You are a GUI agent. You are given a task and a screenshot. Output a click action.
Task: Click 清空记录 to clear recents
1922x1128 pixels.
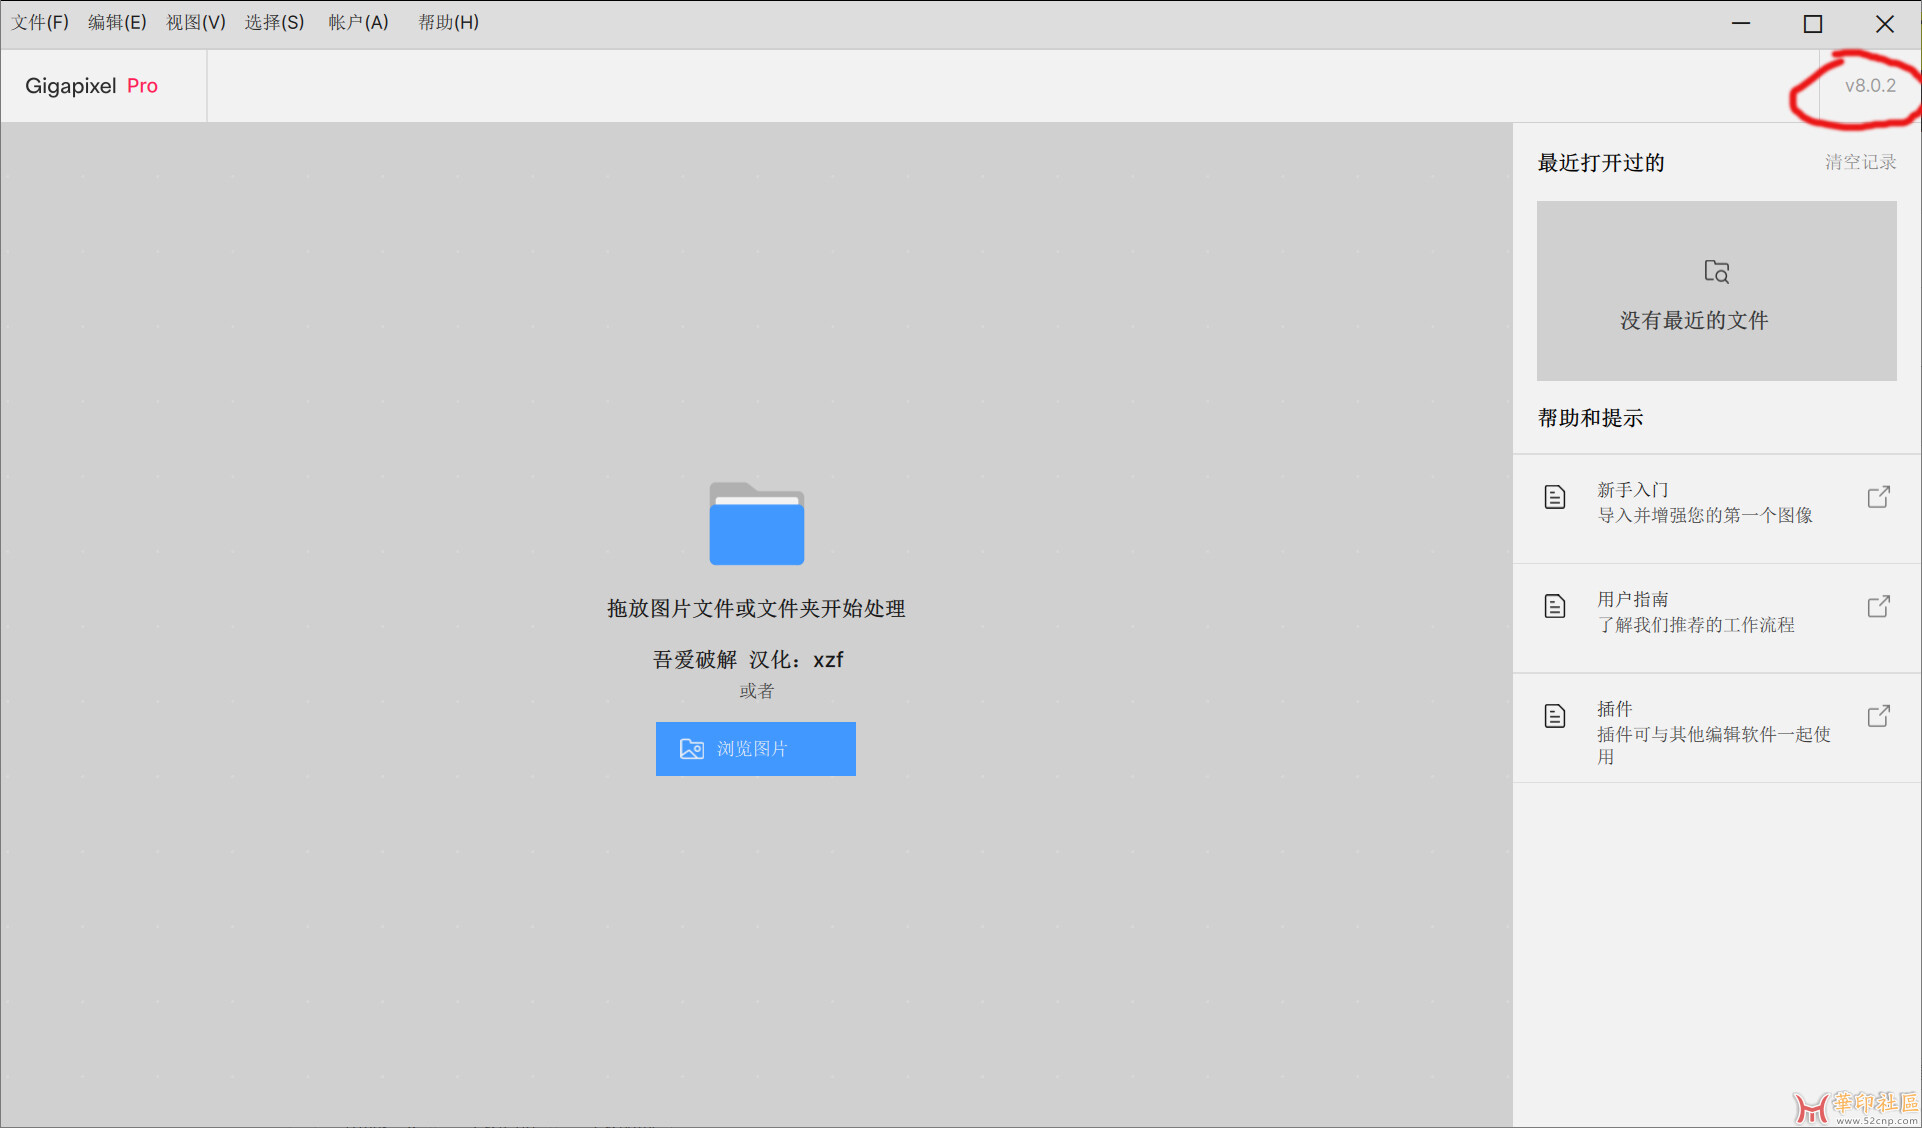click(1860, 162)
